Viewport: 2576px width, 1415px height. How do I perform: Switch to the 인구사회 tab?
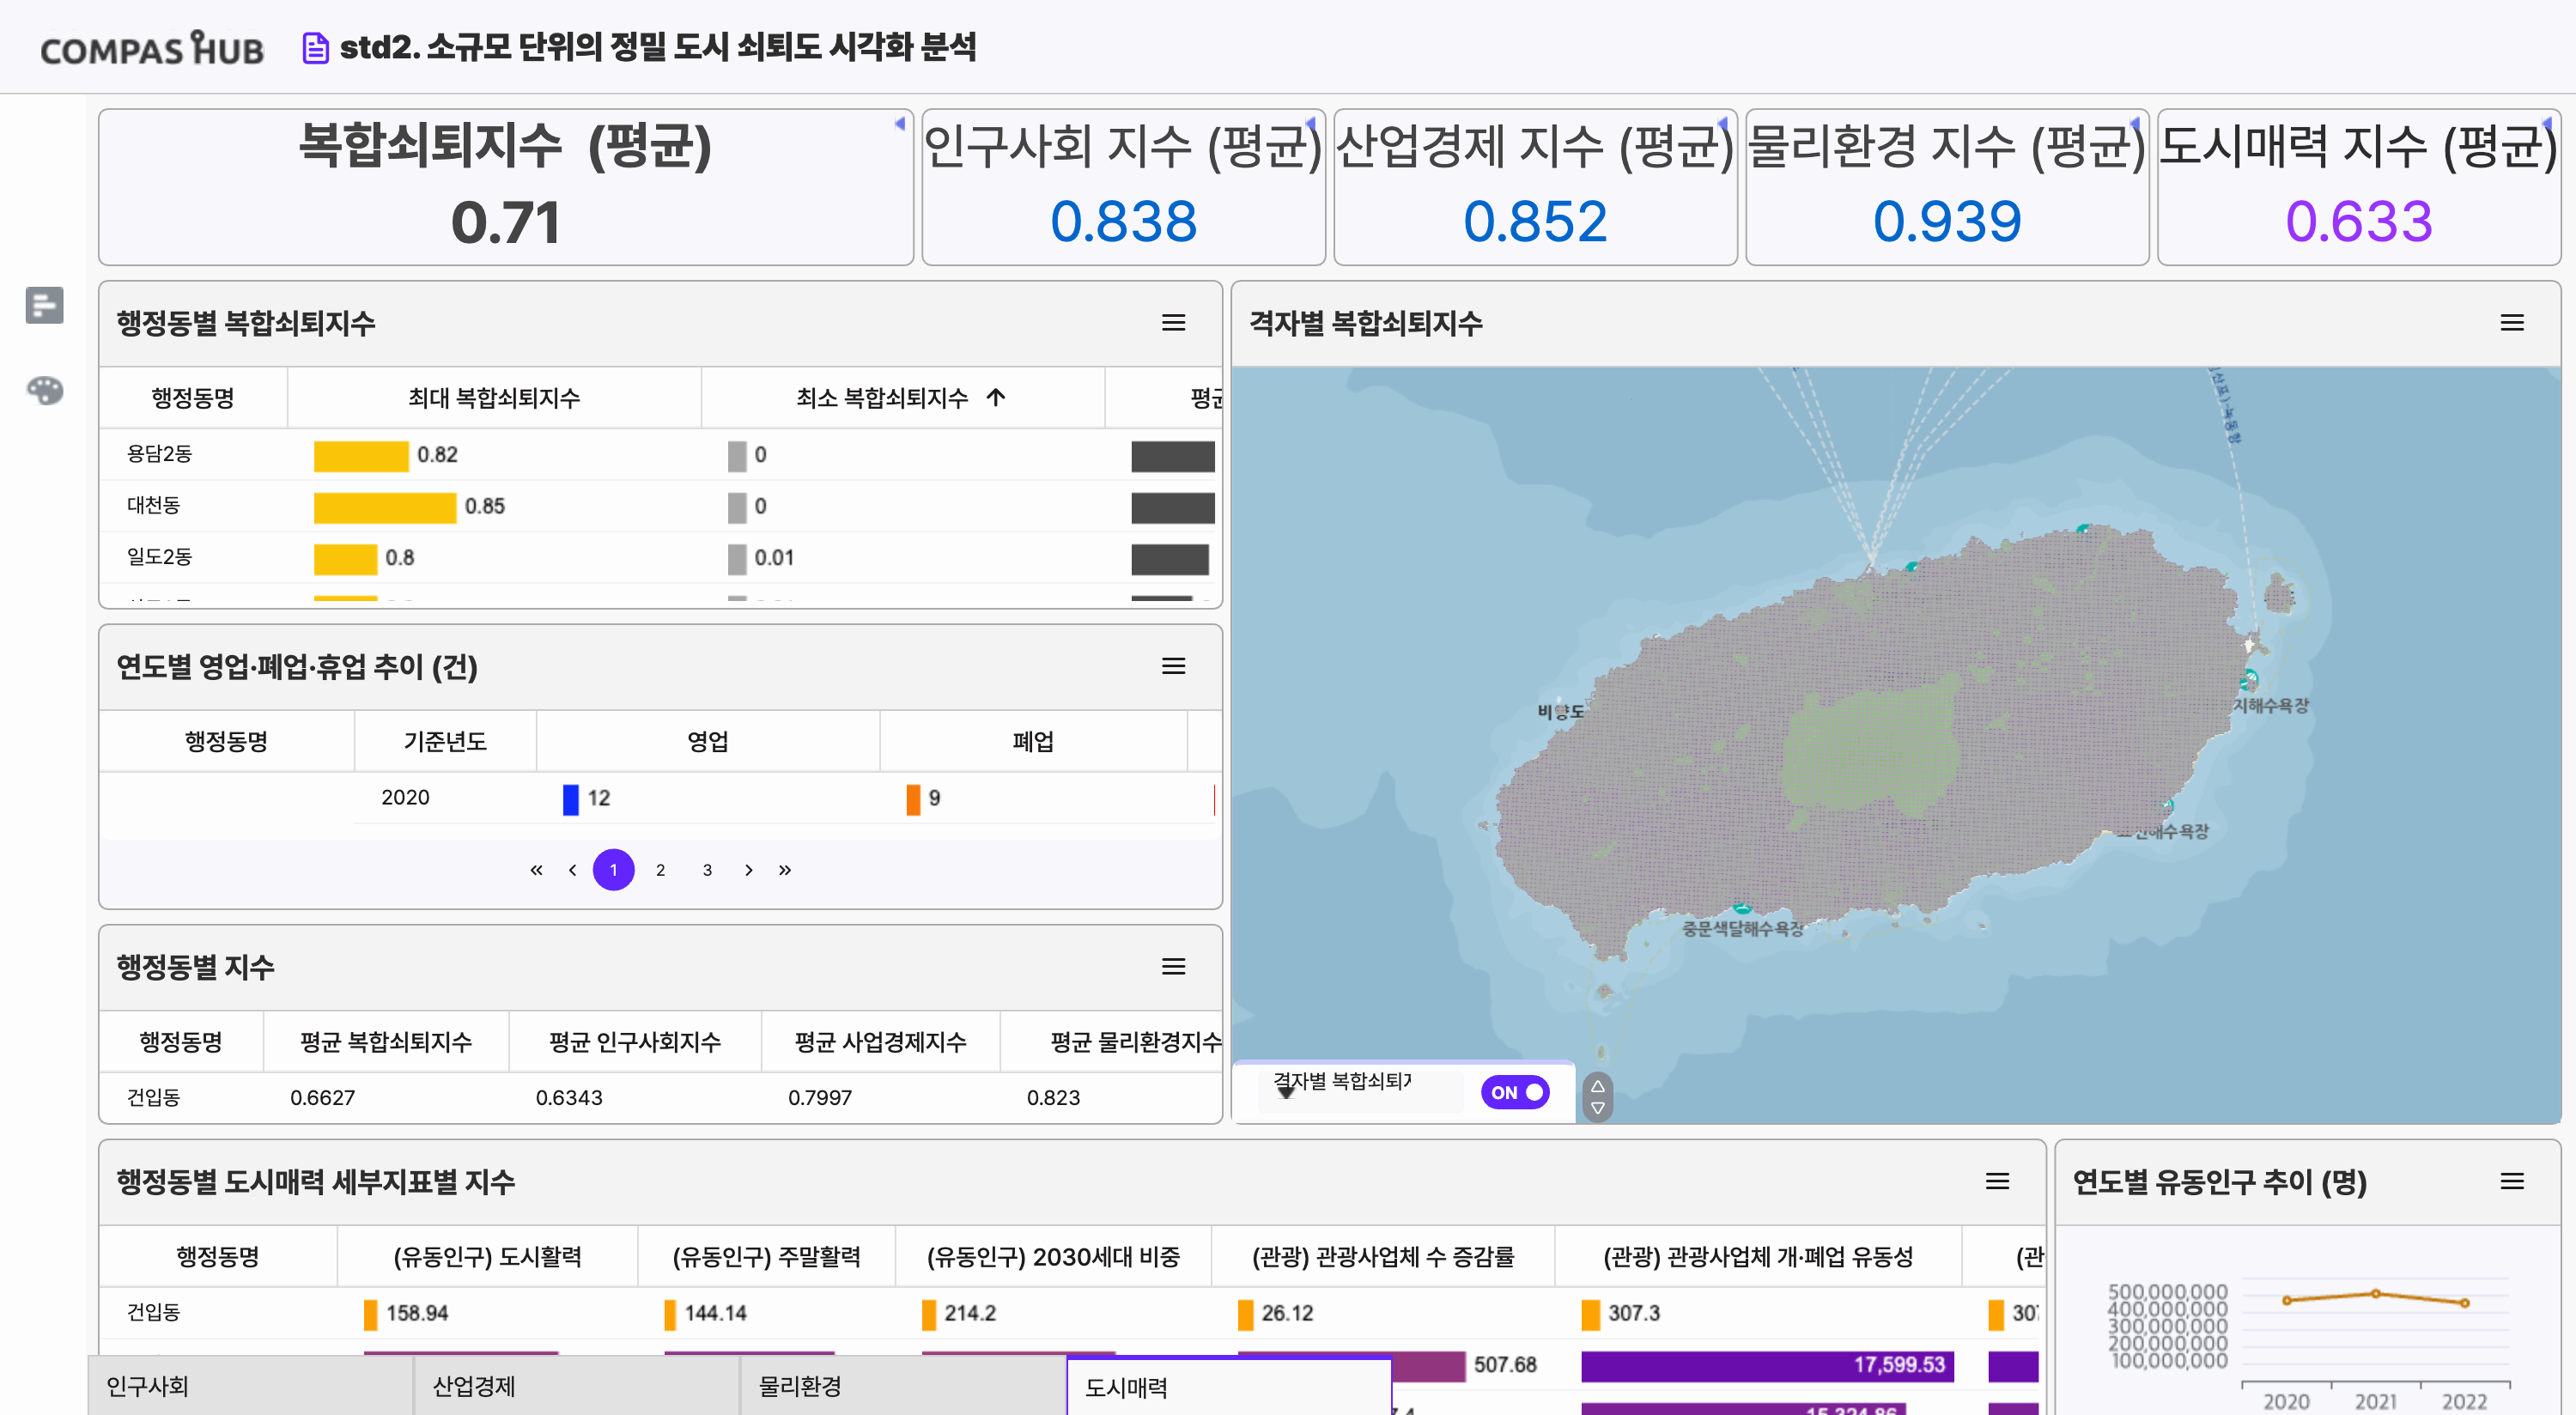click(250, 1386)
